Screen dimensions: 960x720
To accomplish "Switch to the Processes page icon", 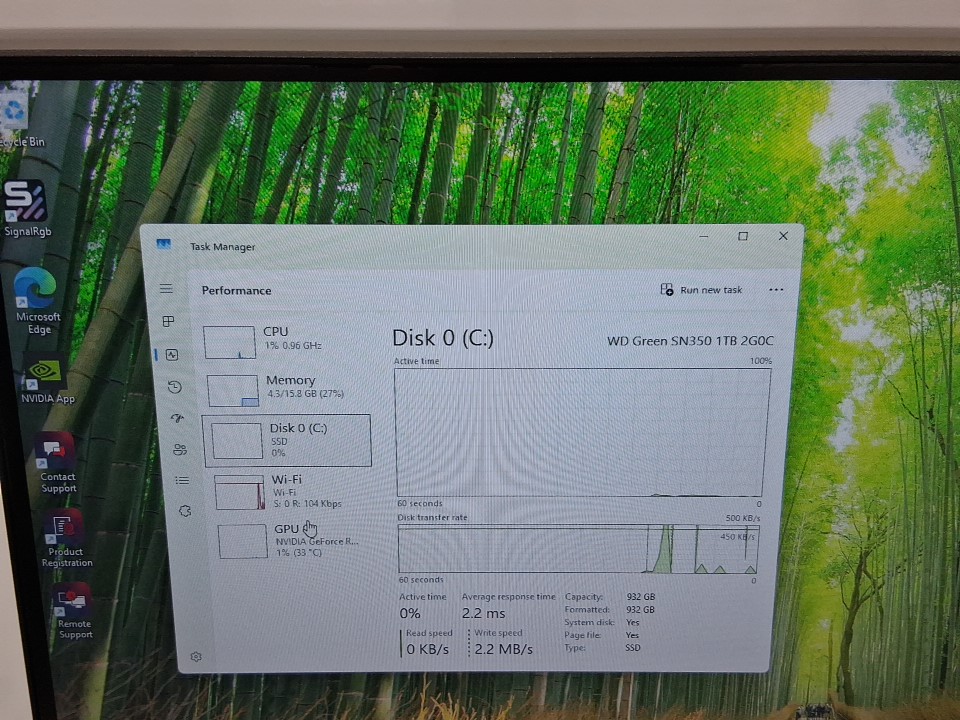I will coord(168,321).
